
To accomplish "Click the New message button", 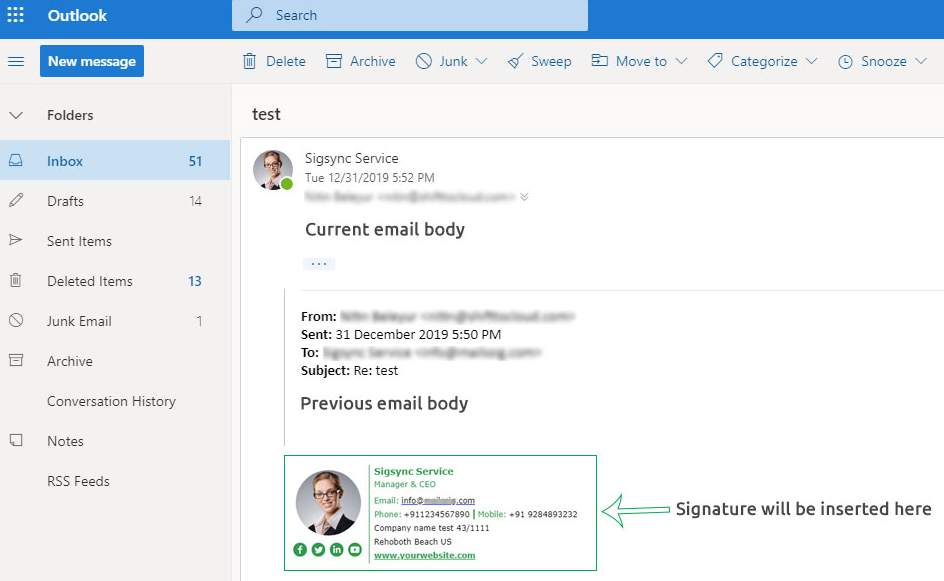I will [x=92, y=61].
